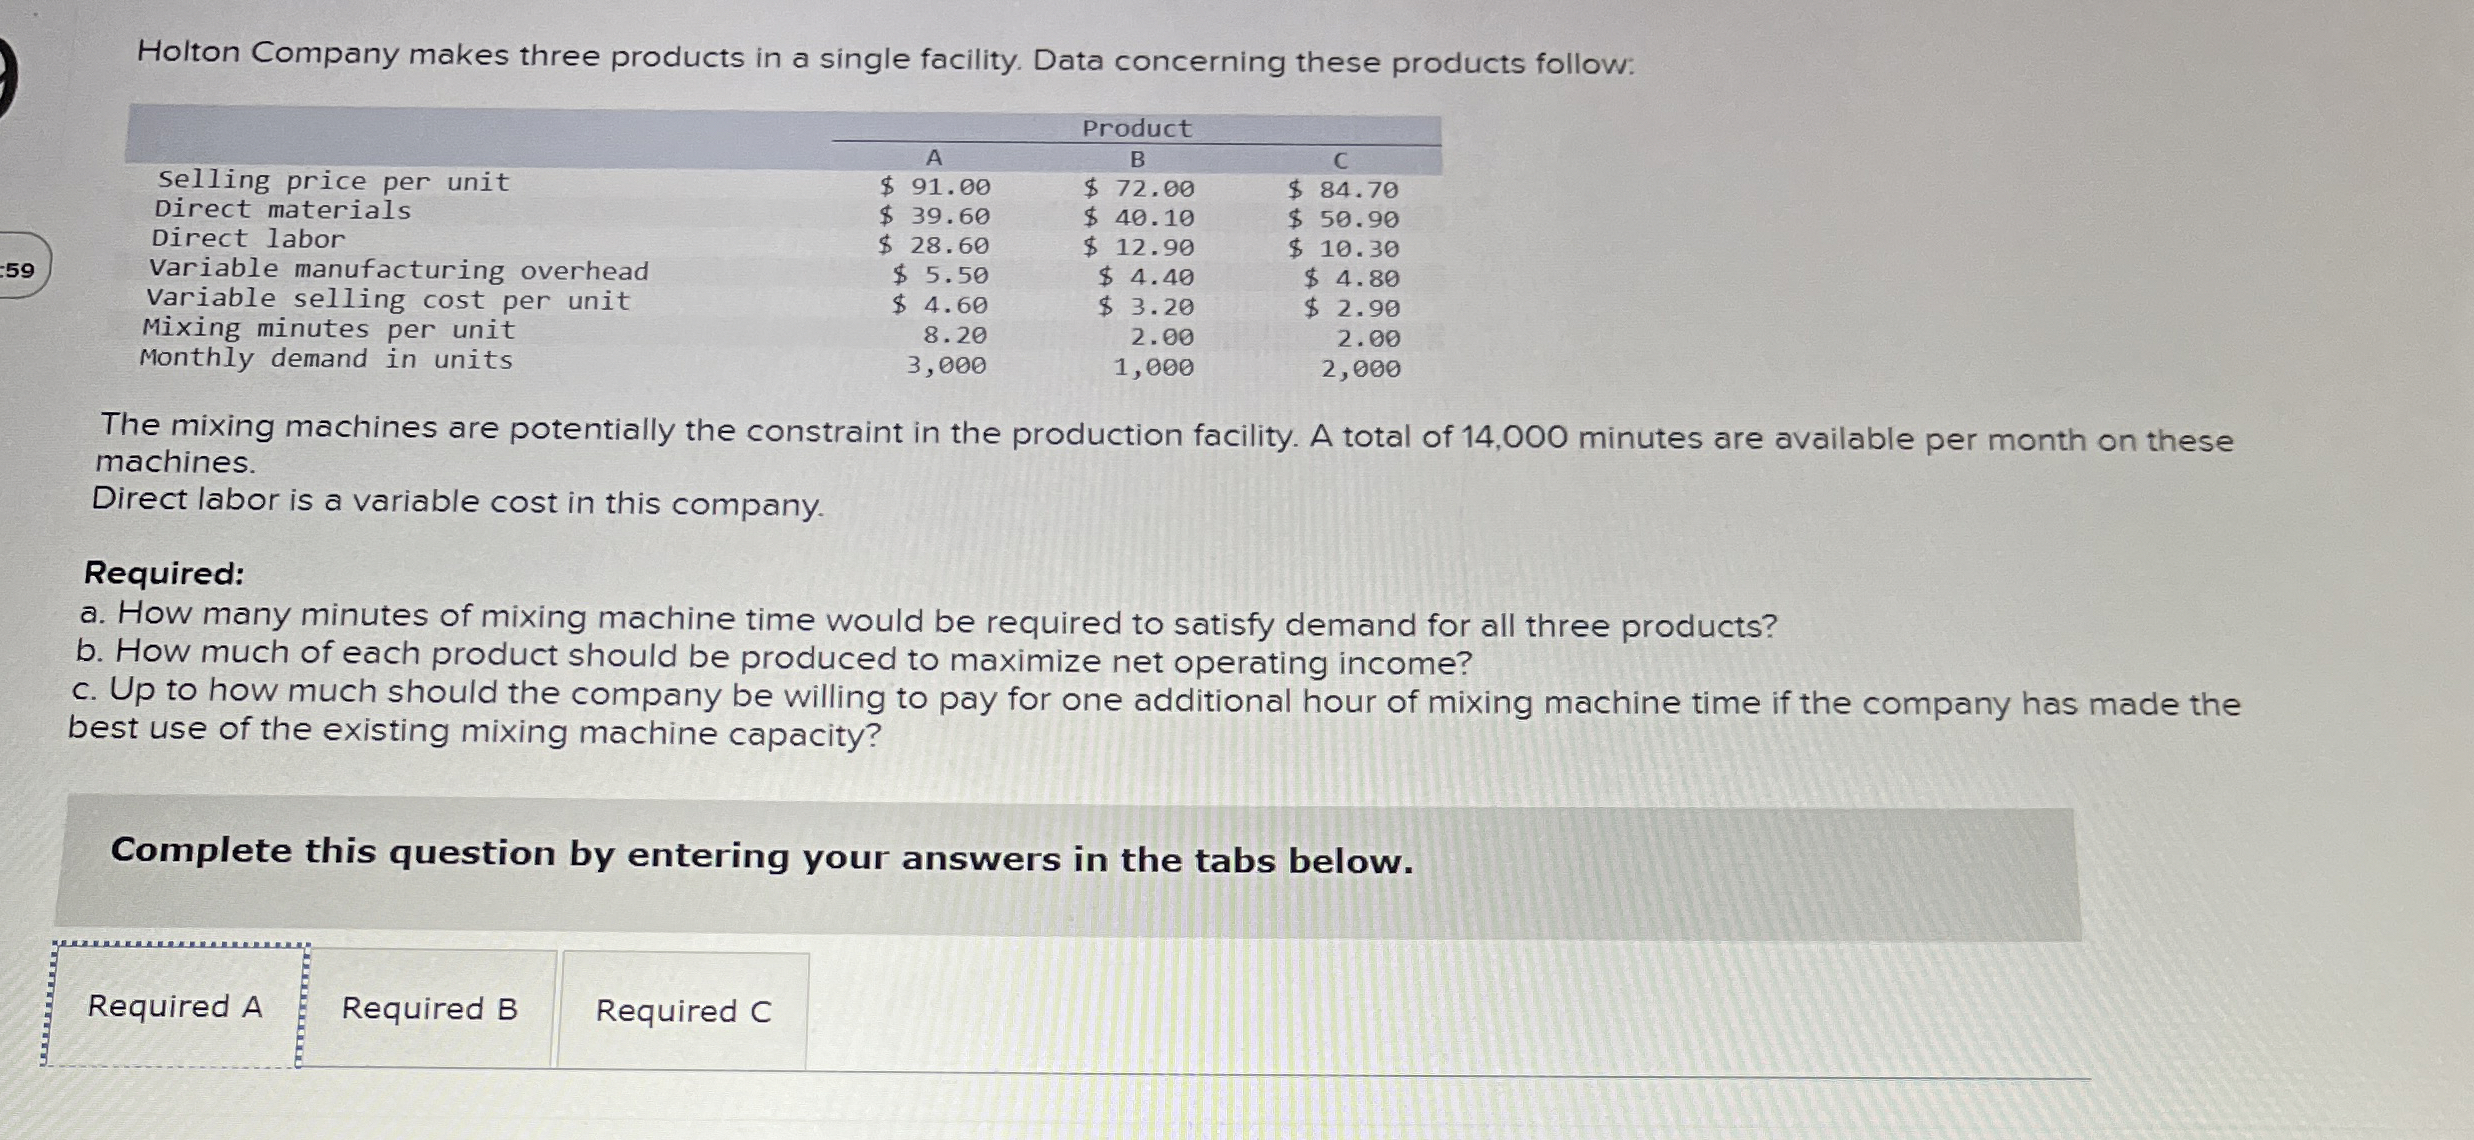Switch to the Required B tab

pos(430,1008)
